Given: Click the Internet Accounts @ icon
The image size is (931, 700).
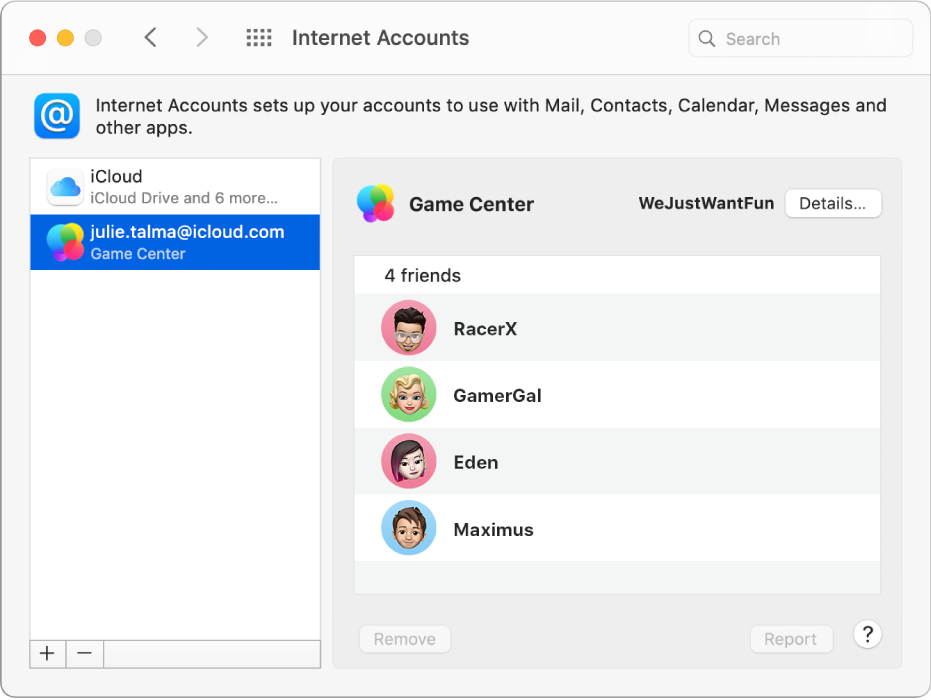Looking at the screenshot, I should point(57,116).
